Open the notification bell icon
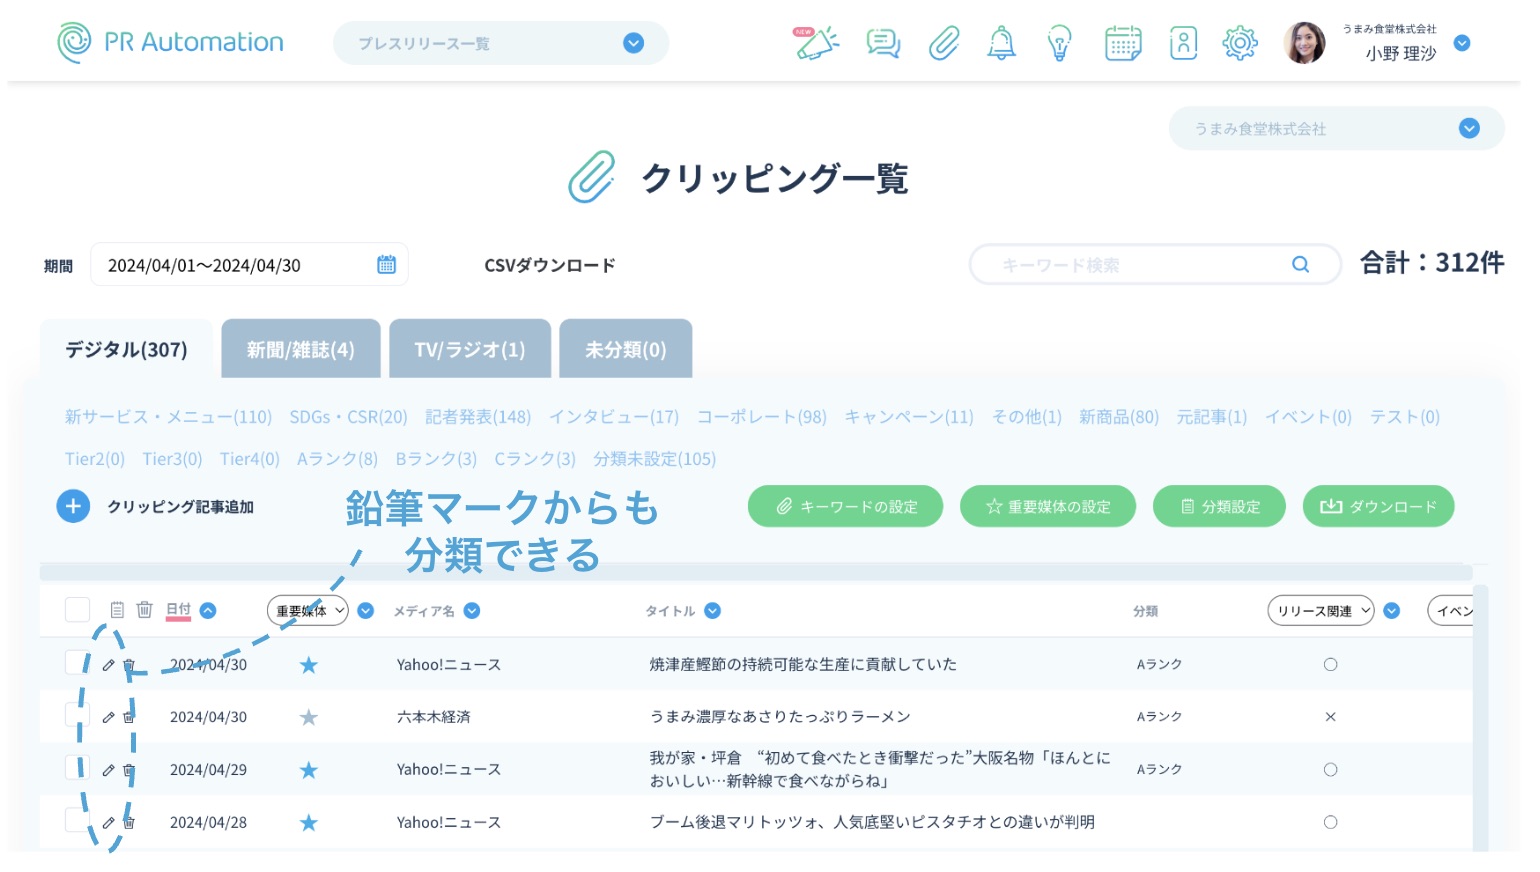The image size is (1540, 872). 1001,43
